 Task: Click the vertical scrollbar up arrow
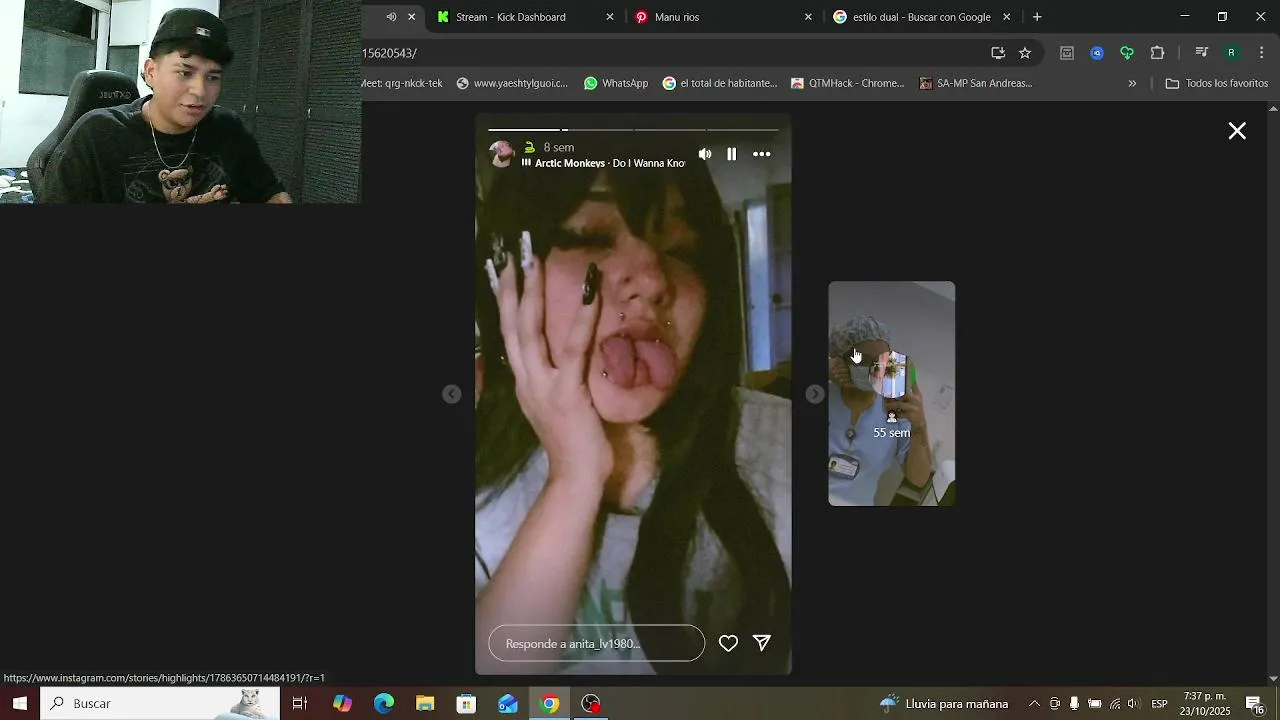(1273, 107)
